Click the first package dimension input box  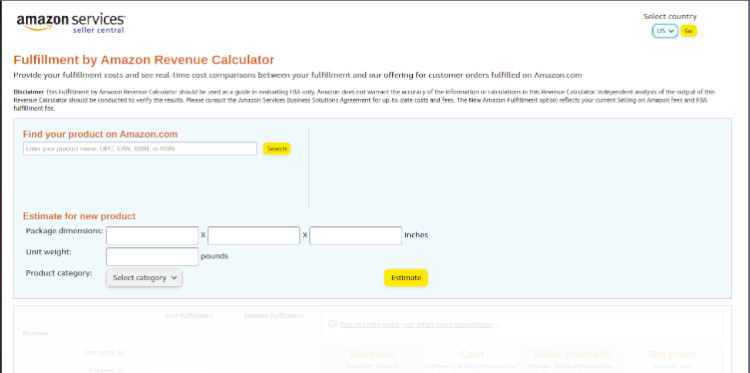click(152, 235)
